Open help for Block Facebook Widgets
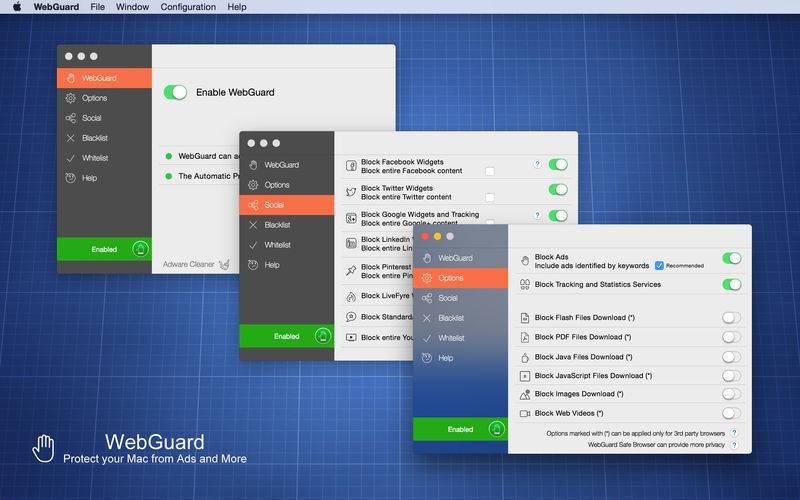Screen dimensions: 800x500 537,164
